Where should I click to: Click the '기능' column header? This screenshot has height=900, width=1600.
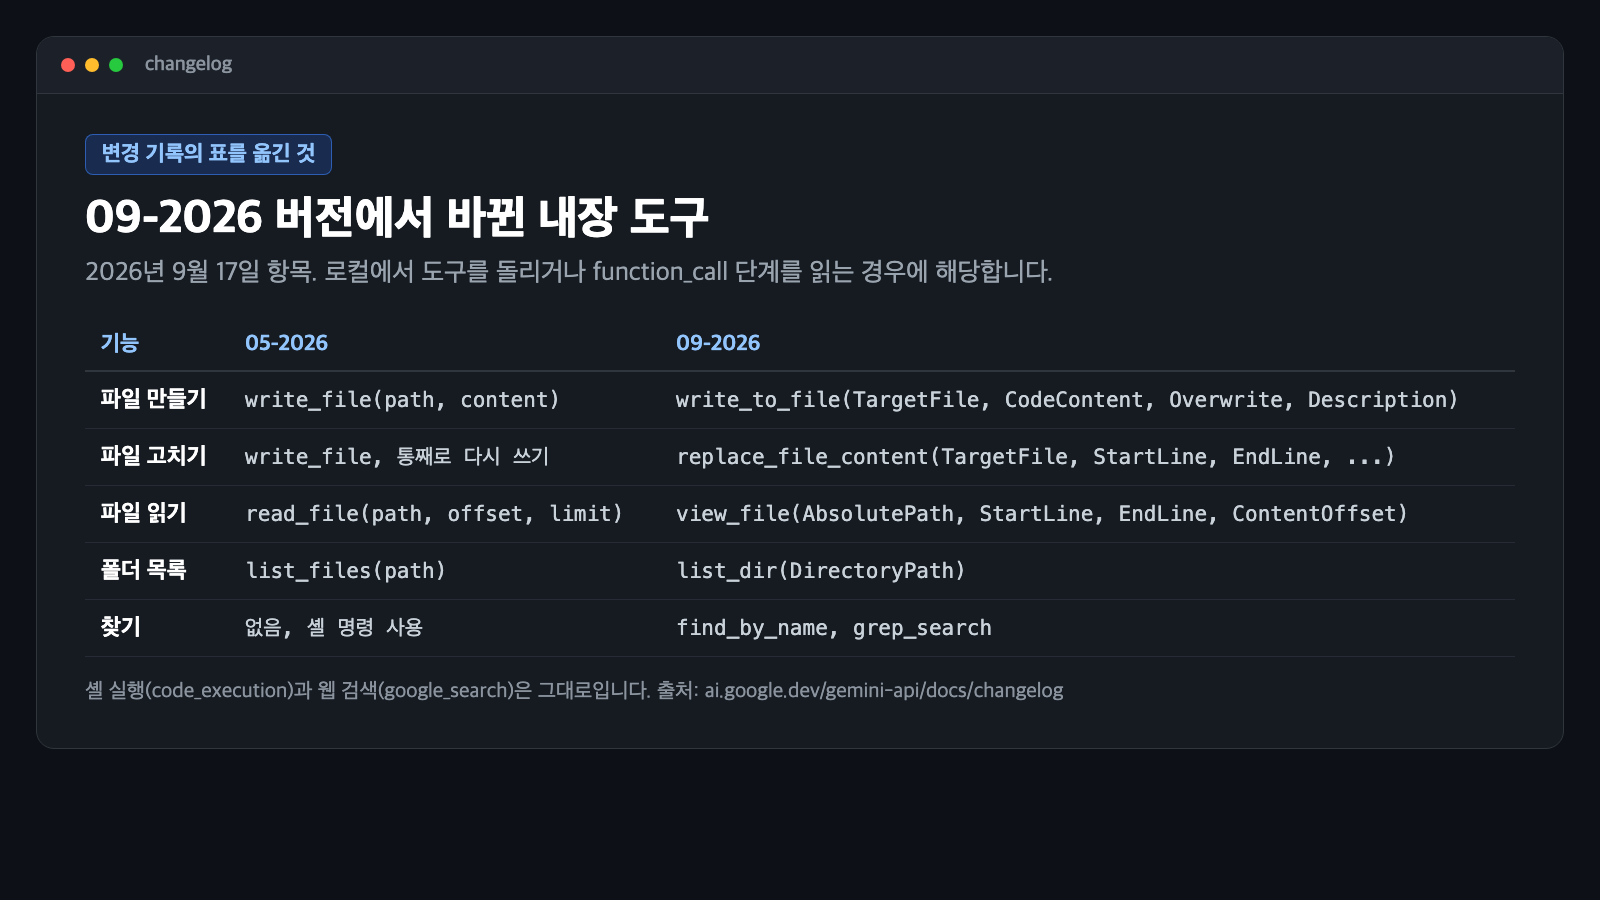(119, 343)
